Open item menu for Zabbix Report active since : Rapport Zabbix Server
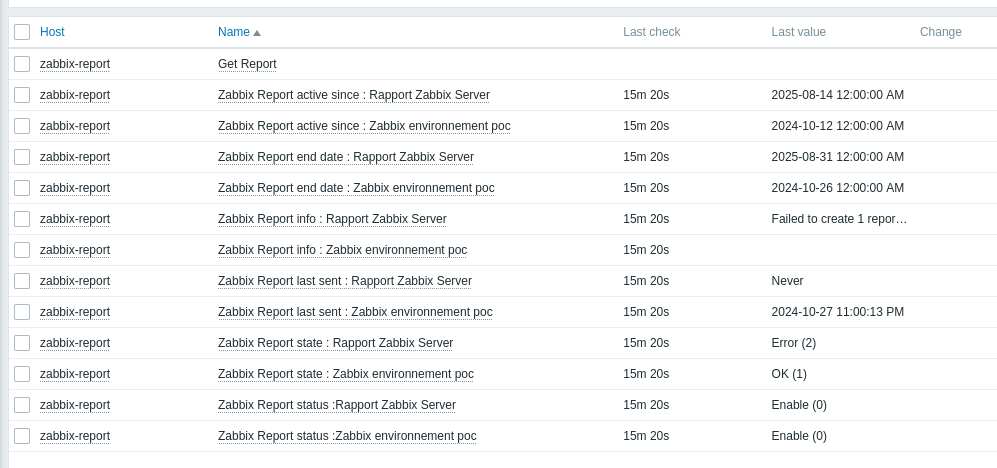This screenshot has height=468, width=997. 354,95
